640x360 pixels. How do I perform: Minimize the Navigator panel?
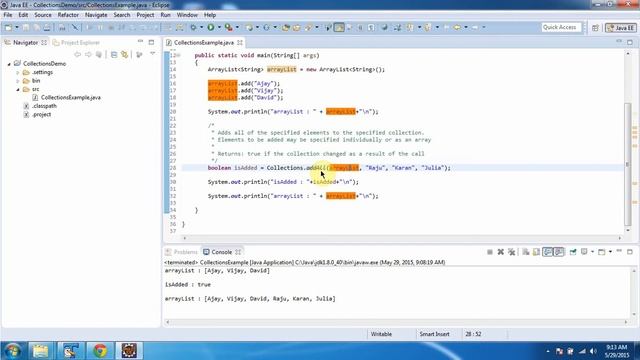pyautogui.click(x=140, y=42)
